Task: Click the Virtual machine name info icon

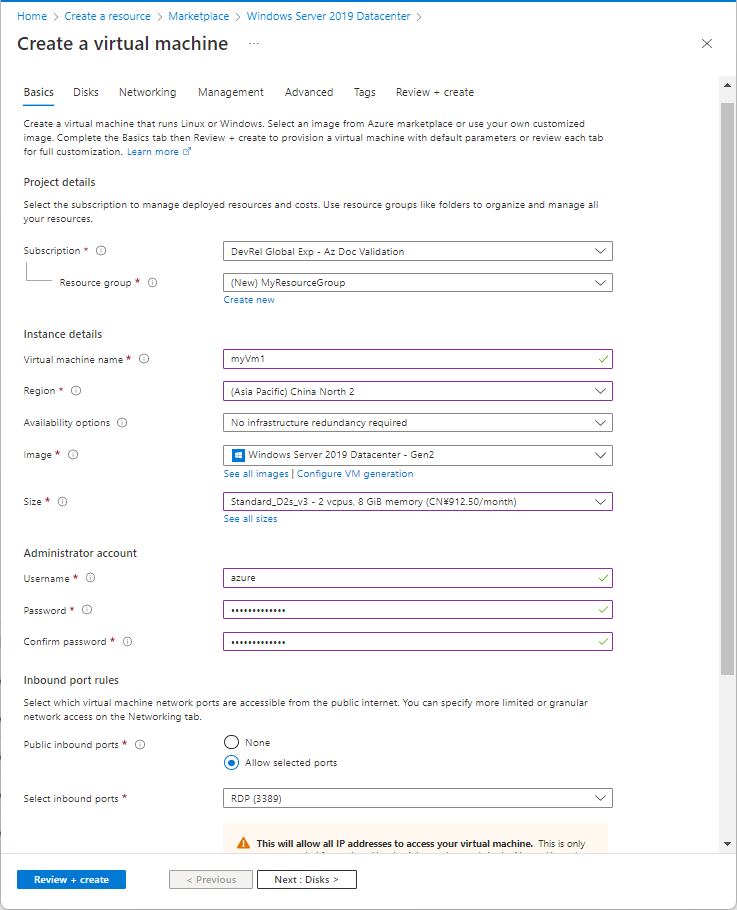Action: (x=144, y=359)
